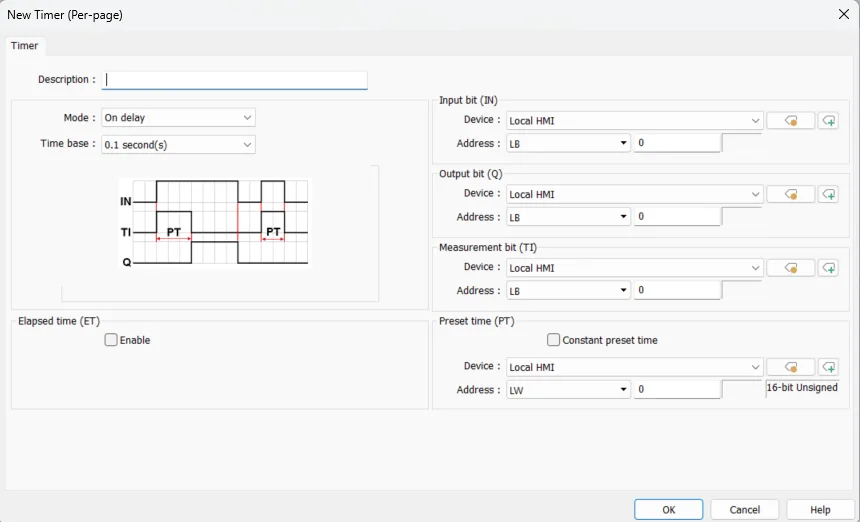Click the 16-bit Unsigned format label

pyautogui.click(x=802, y=388)
